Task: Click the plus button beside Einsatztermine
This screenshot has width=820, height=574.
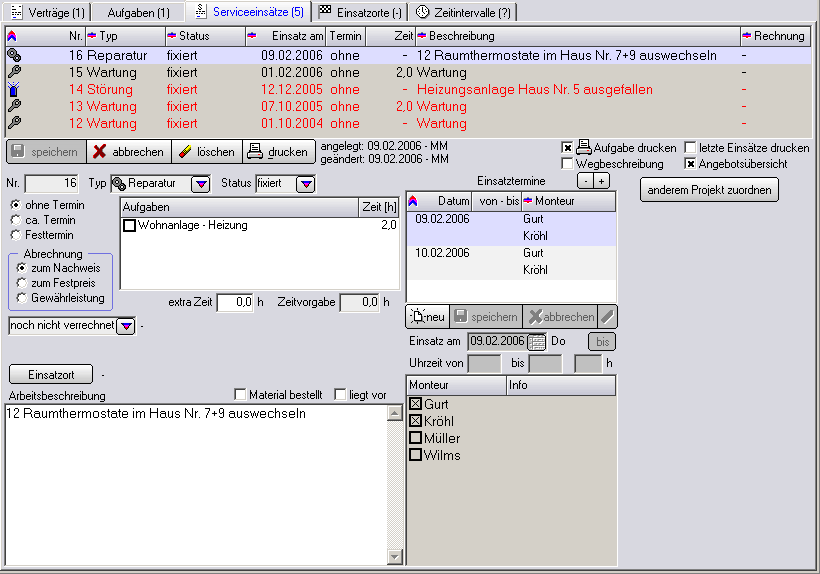Action: pyautogui.click(x=600, y=181)
